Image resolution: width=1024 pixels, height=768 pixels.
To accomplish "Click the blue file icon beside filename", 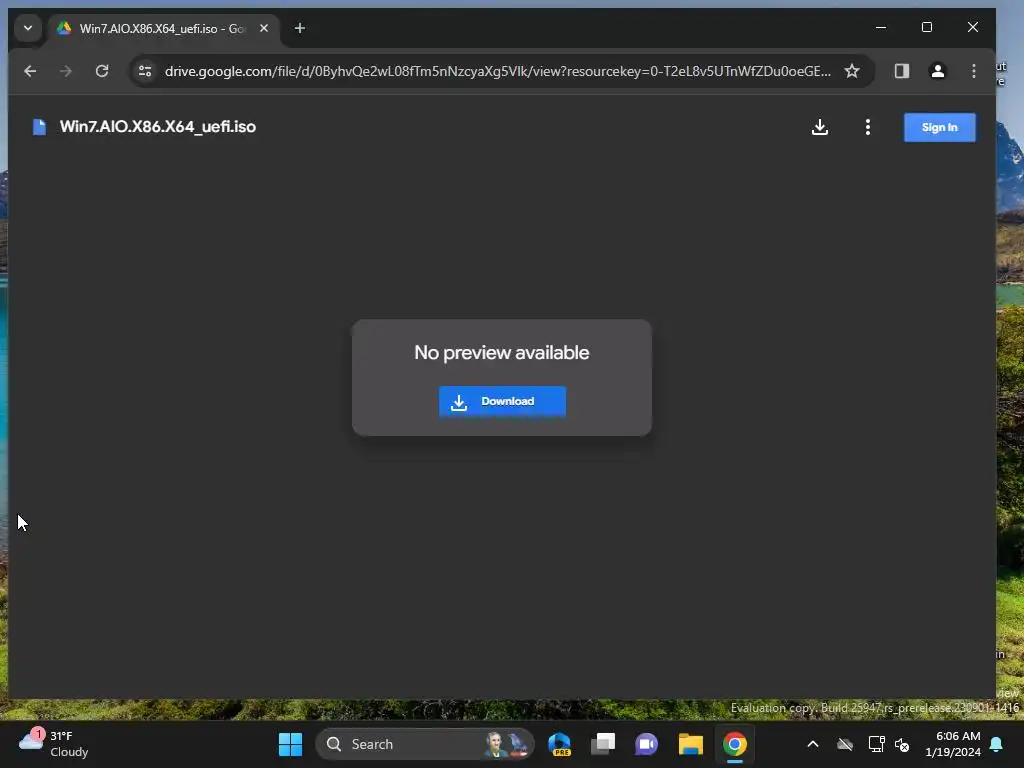I will [39, 127].
